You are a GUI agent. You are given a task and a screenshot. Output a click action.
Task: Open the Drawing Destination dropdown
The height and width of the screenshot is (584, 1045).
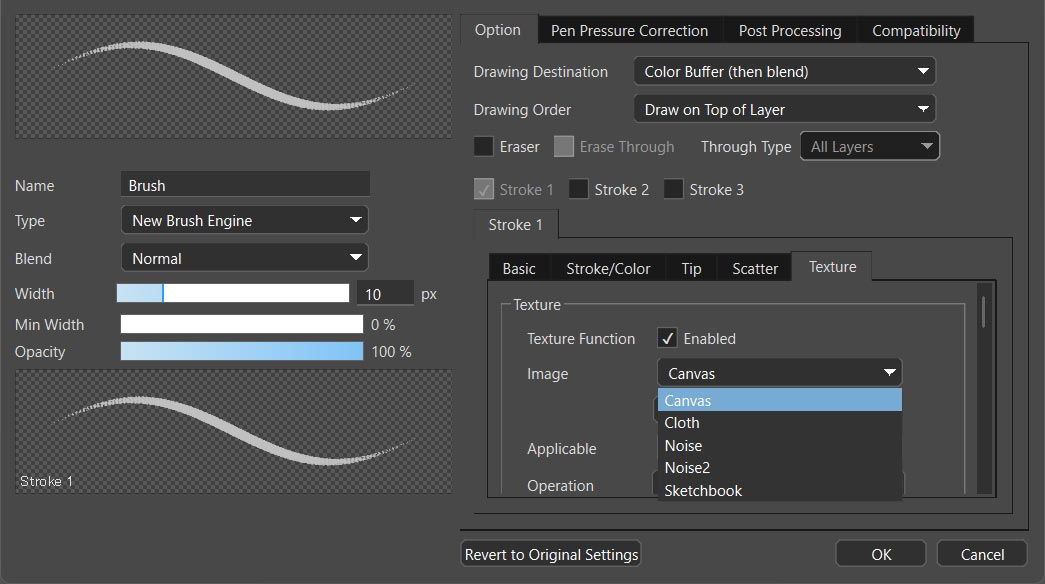783,71
